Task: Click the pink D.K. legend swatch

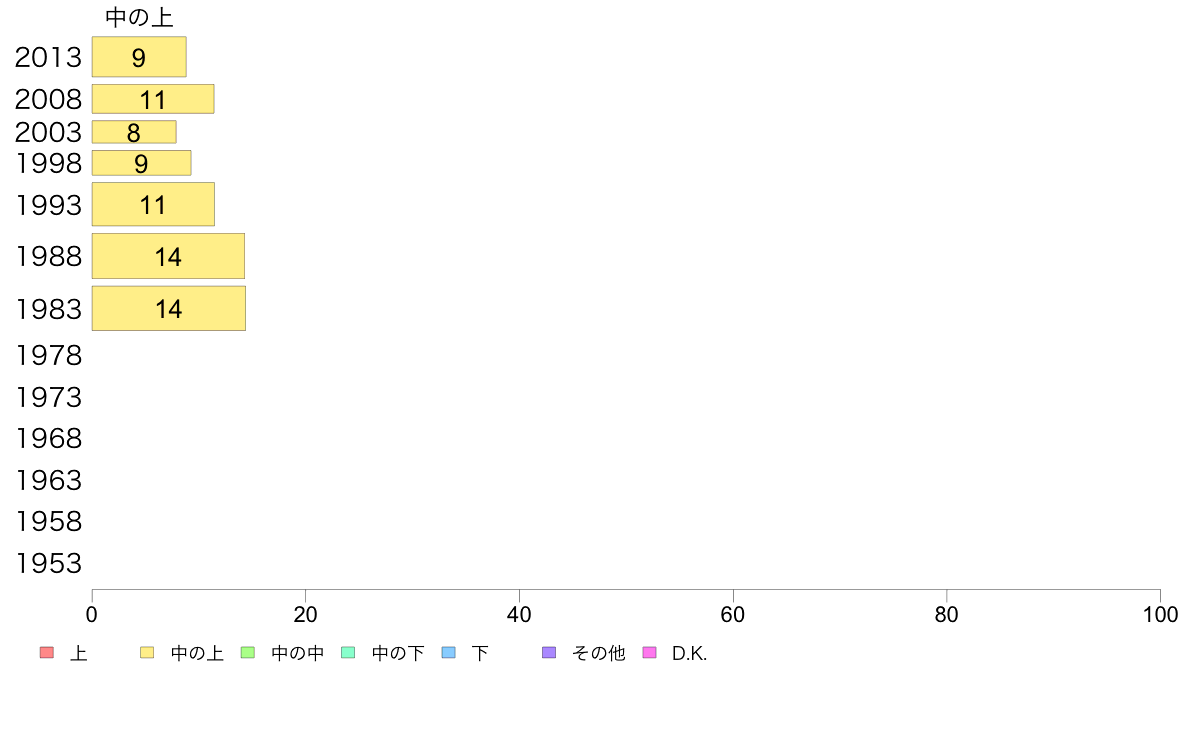Action: click(x=649, y=653)
